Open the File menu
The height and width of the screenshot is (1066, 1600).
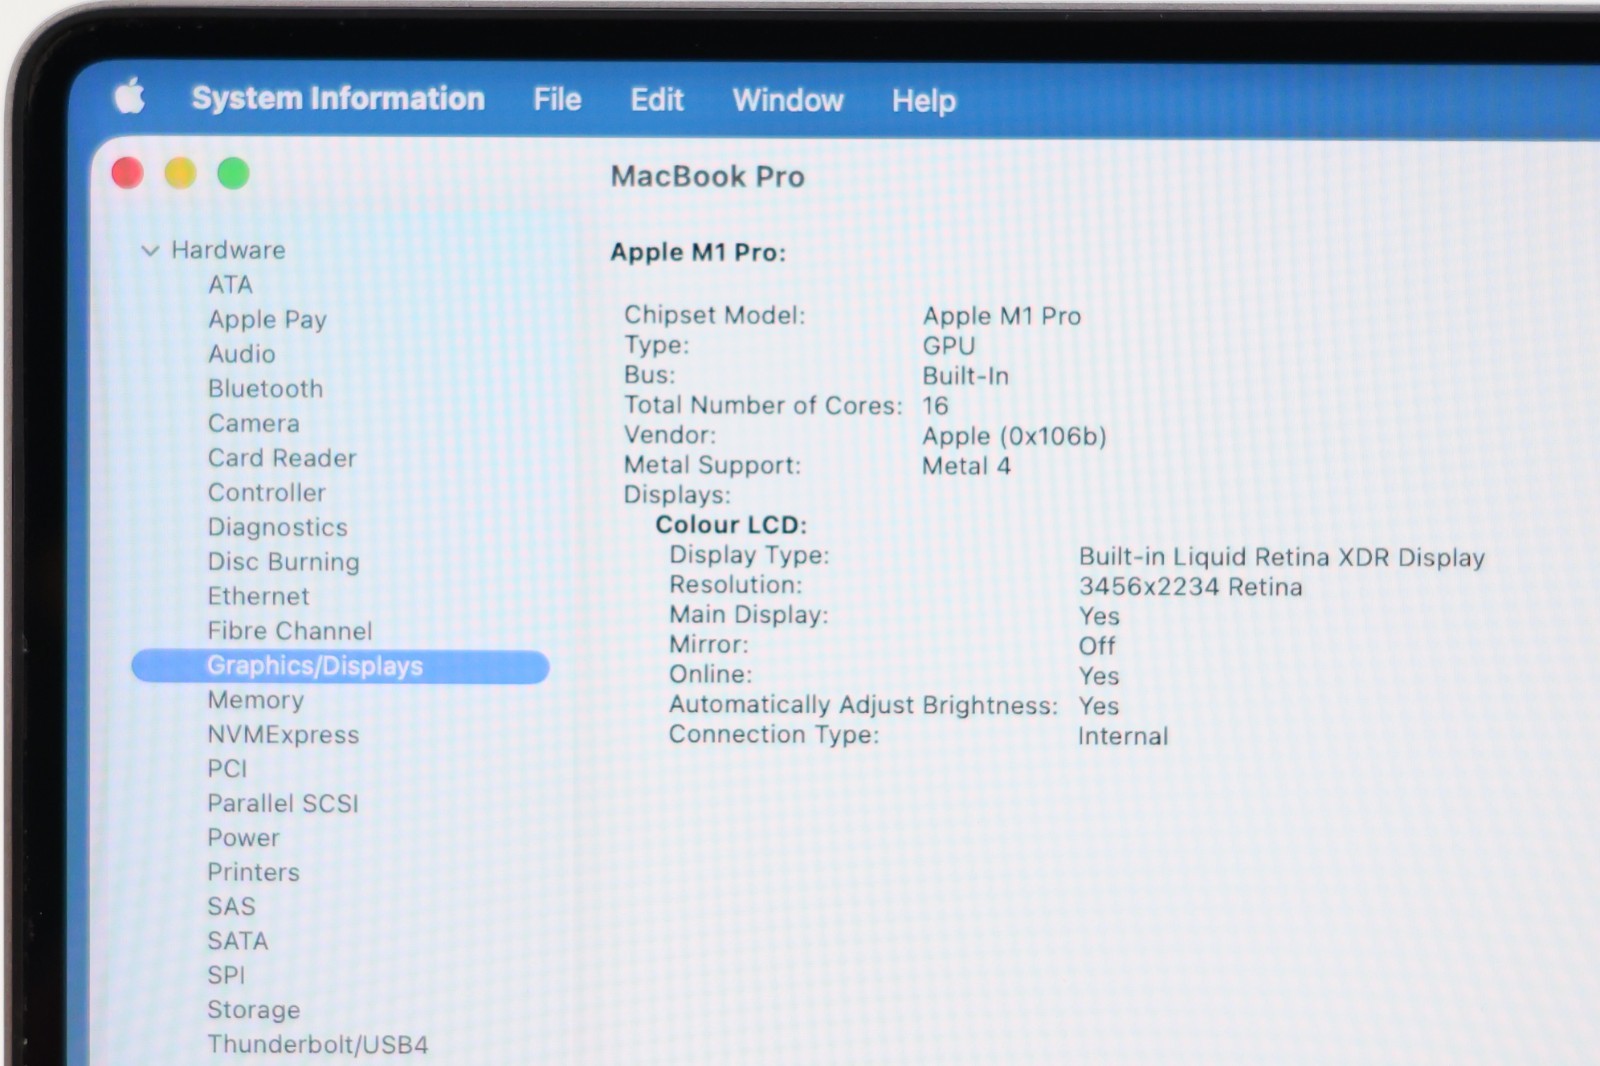556,100
